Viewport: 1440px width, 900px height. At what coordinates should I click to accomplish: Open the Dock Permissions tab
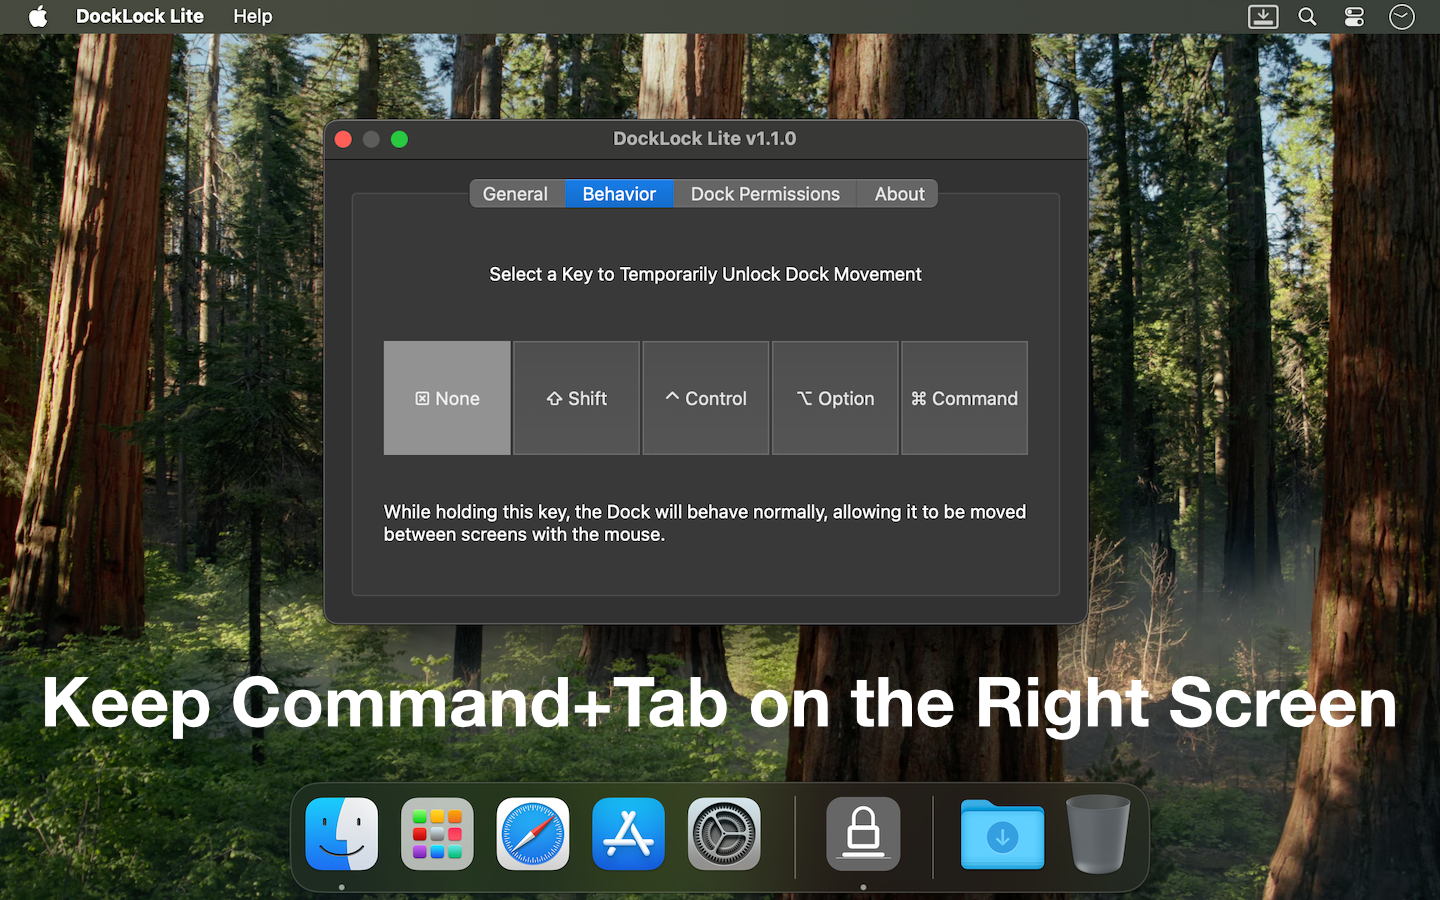click(765, 194)
